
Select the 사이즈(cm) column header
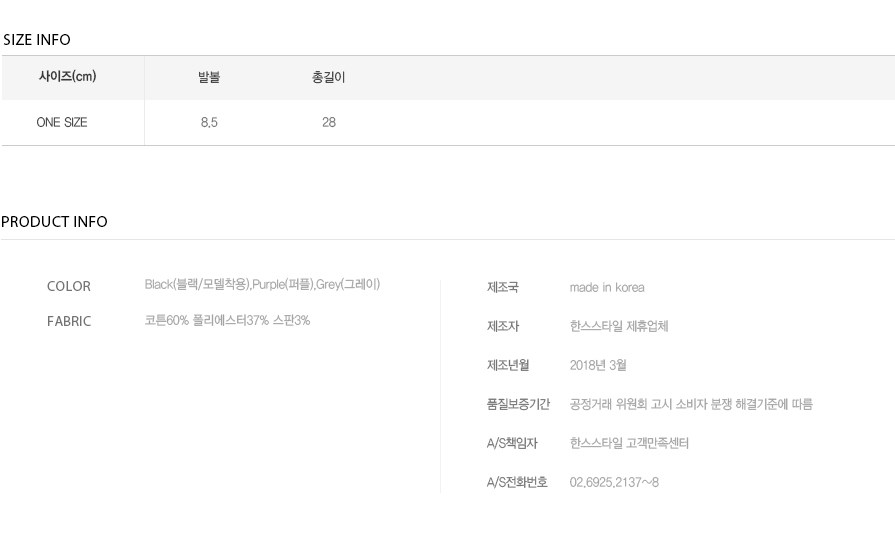pyautogui.click(x=67, y=76)
